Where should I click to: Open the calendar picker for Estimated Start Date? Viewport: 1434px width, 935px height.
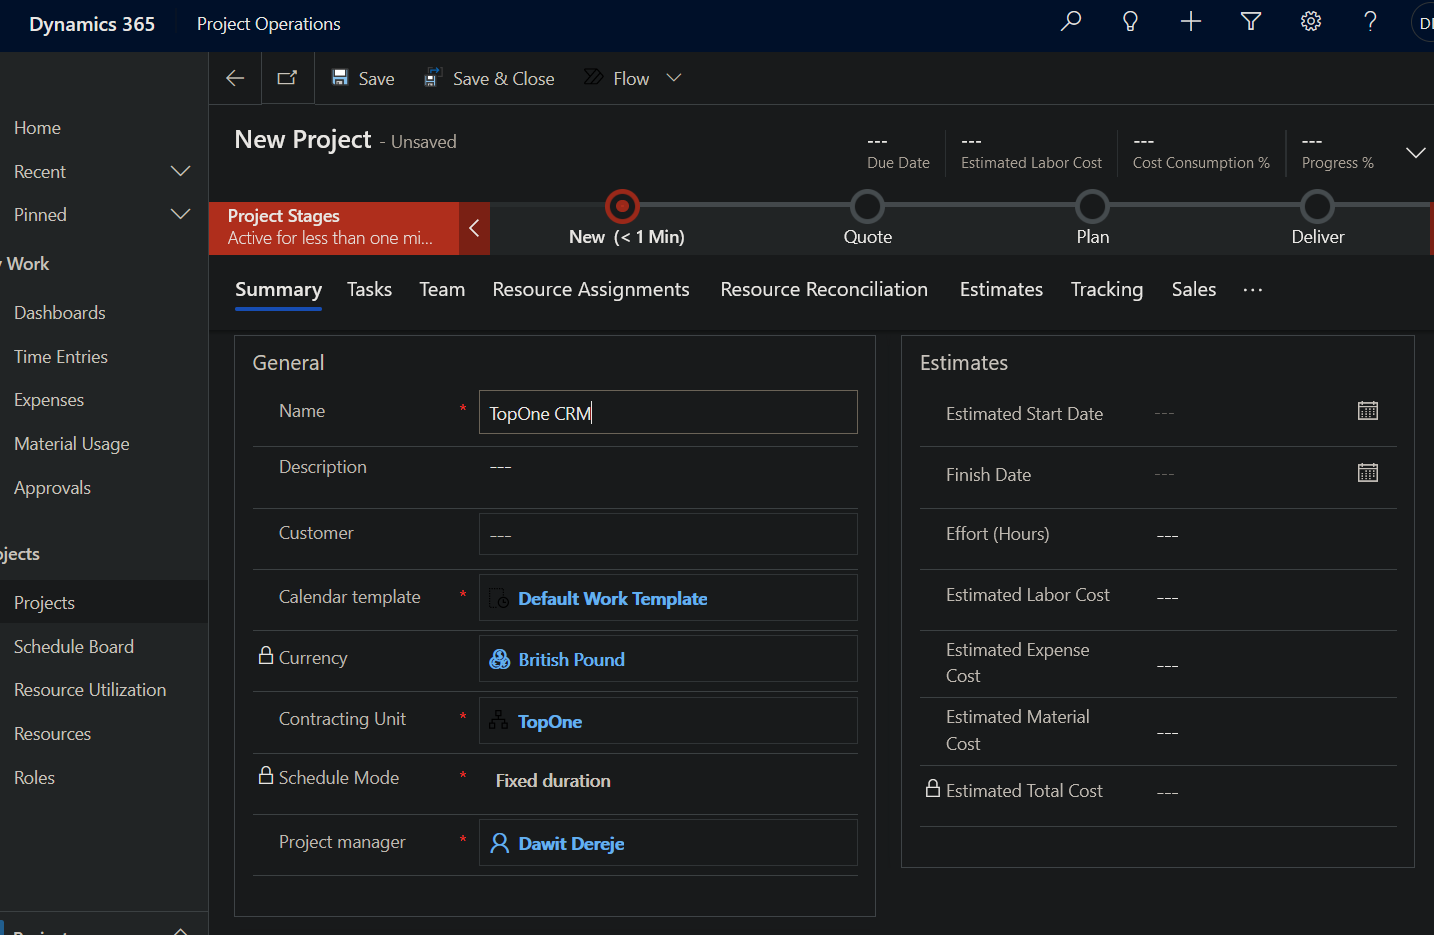pyautogui.click(x=1368, y=410)
